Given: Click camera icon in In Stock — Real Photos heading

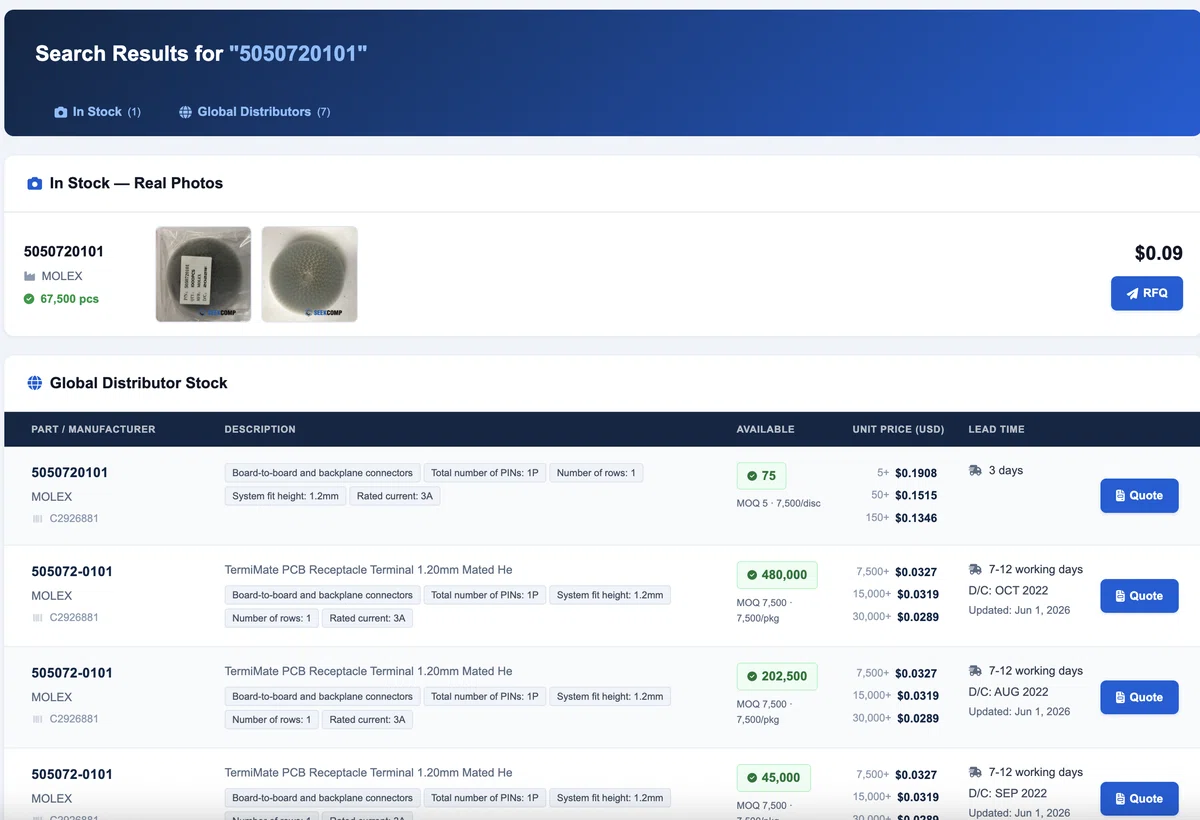Looking at the screenshot, I should pos(35,183).
